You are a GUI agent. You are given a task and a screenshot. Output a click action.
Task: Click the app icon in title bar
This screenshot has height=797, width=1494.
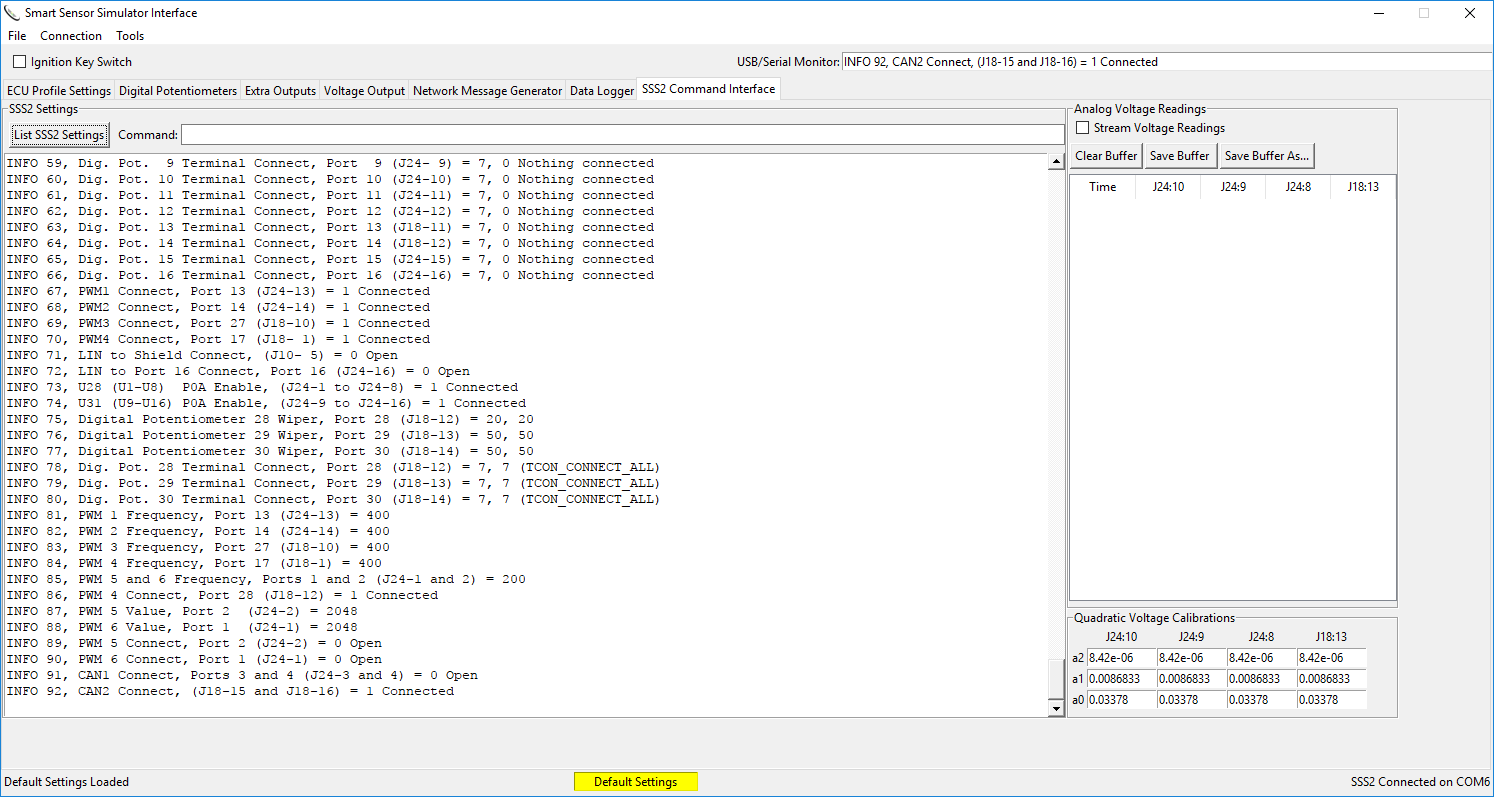12,13
